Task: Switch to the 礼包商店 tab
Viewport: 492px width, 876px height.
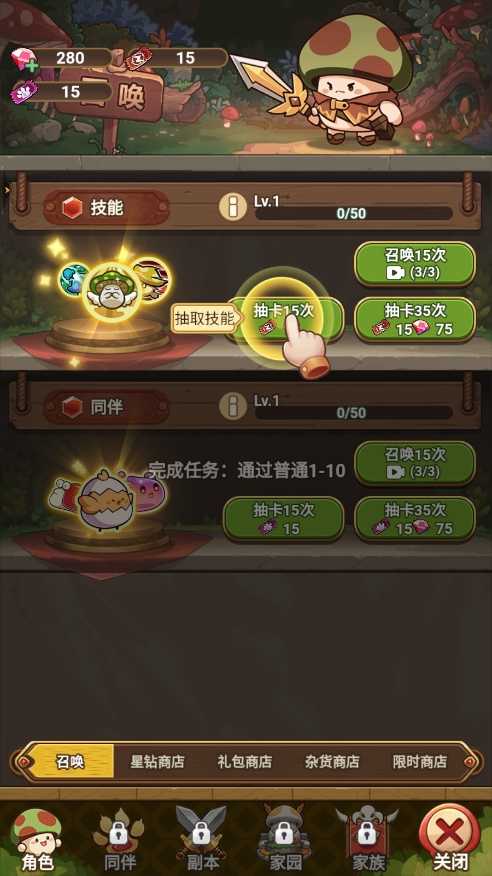Action: tap(245, 761)
